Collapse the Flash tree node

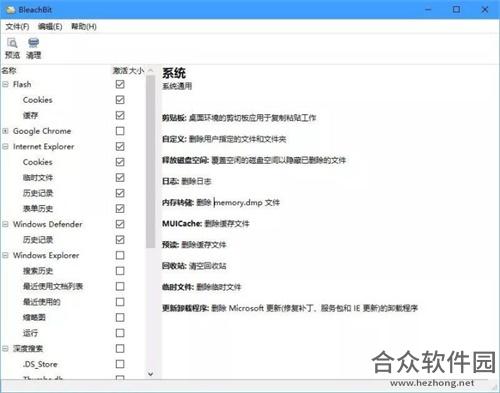pyautogui.click(x=5, y=84)
